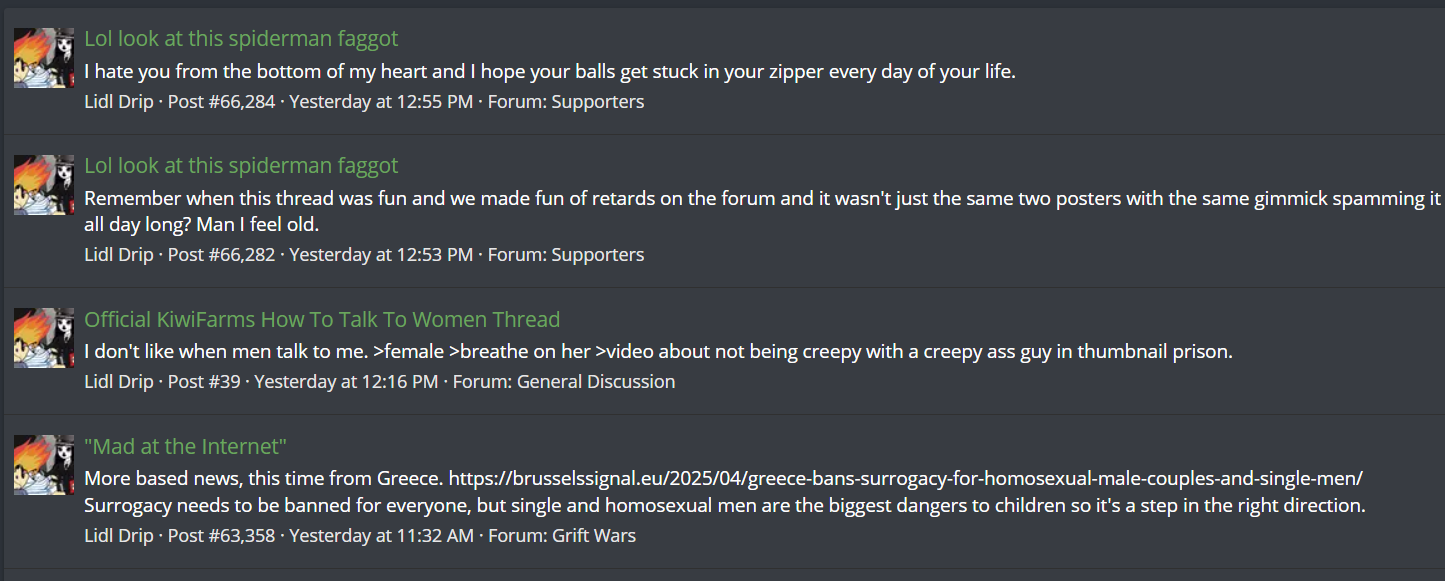Open Forum: Supporters link on post #66,284
Screen dimensions: 1445x581
(x=566, y=102)
